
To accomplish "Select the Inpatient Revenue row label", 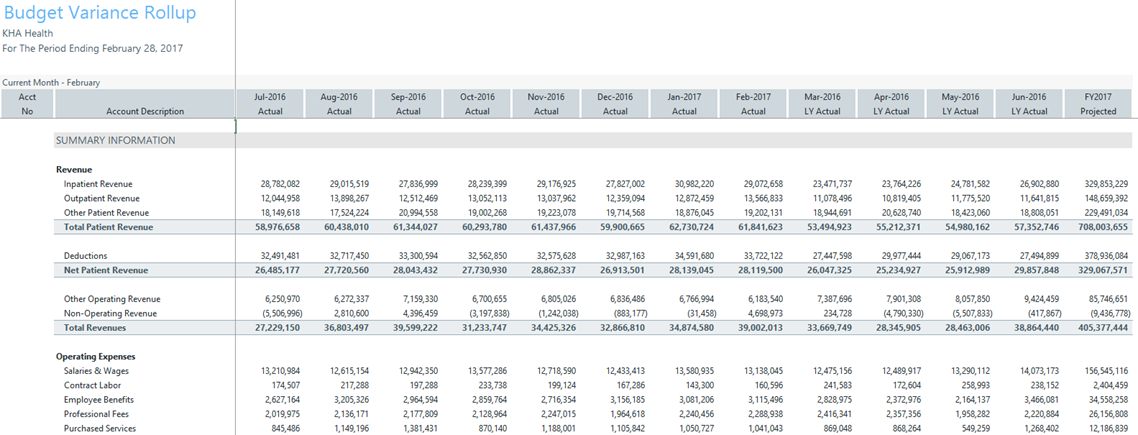I will (98, 185).
